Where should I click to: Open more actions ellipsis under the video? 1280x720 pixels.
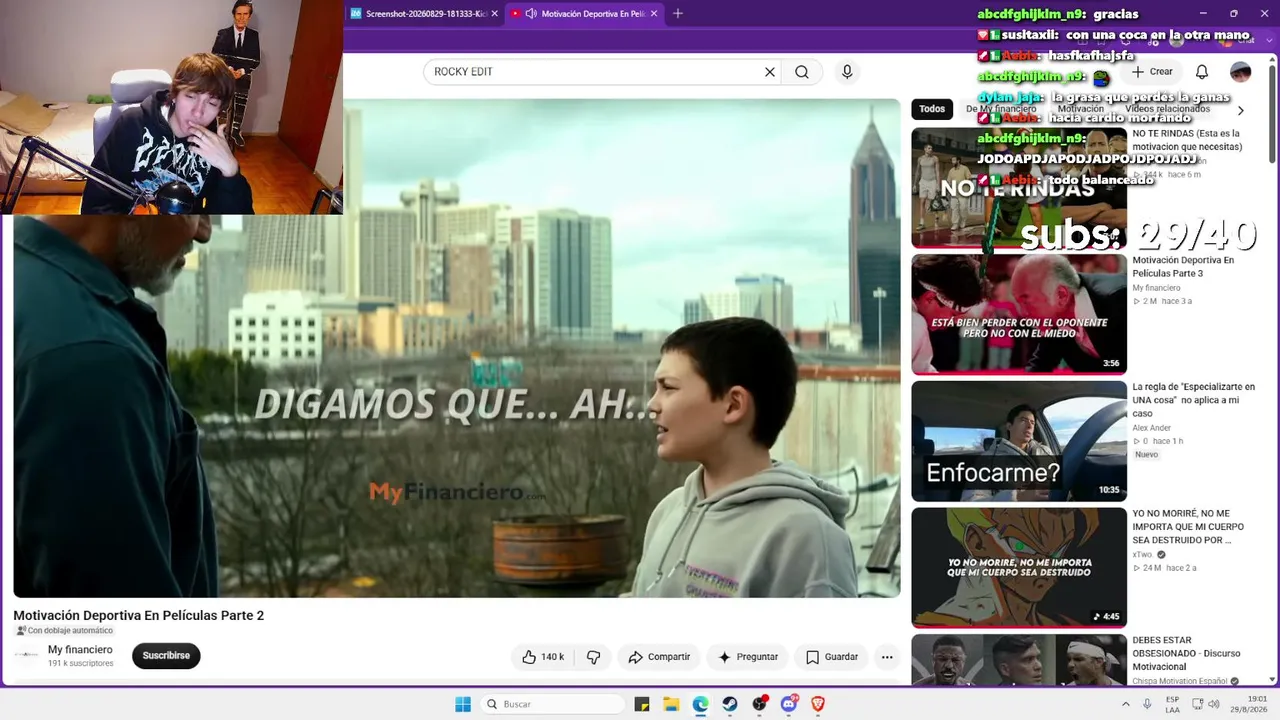click(887, 657)
